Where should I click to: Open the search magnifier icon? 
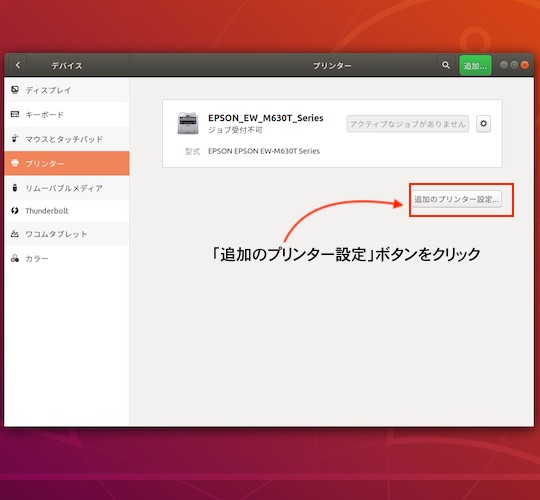pos(446,65)
